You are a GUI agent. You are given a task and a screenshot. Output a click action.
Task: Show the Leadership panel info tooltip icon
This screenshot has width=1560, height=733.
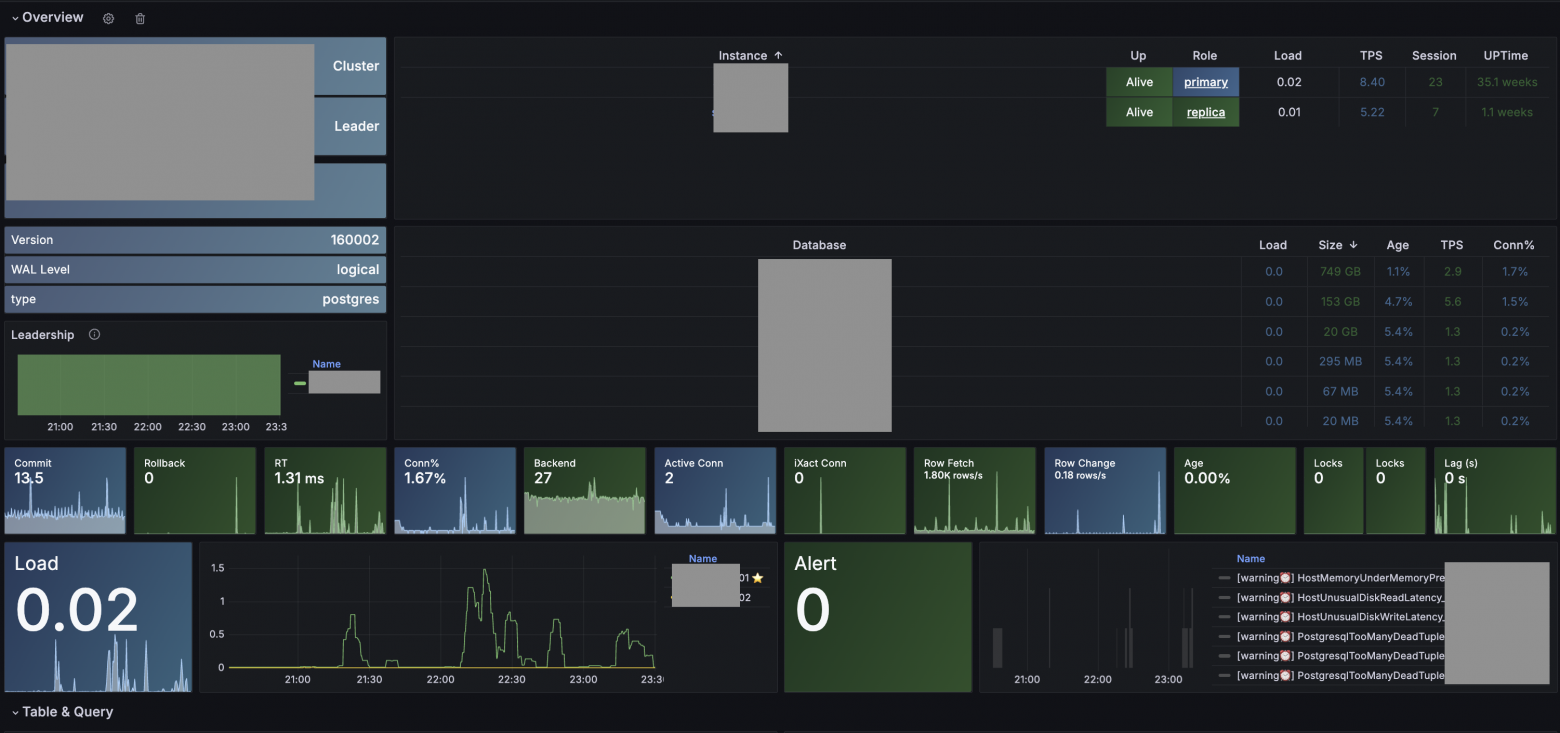(x=94, y=335)
